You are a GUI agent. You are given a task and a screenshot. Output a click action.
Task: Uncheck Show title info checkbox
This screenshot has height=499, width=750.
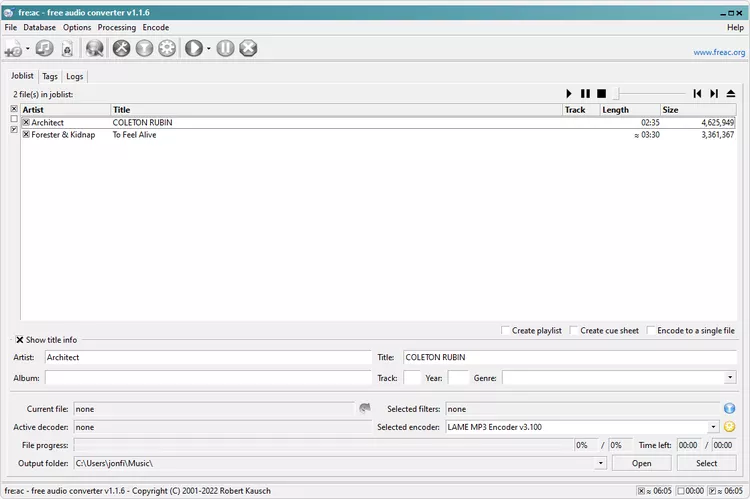(x=20, y=340)
